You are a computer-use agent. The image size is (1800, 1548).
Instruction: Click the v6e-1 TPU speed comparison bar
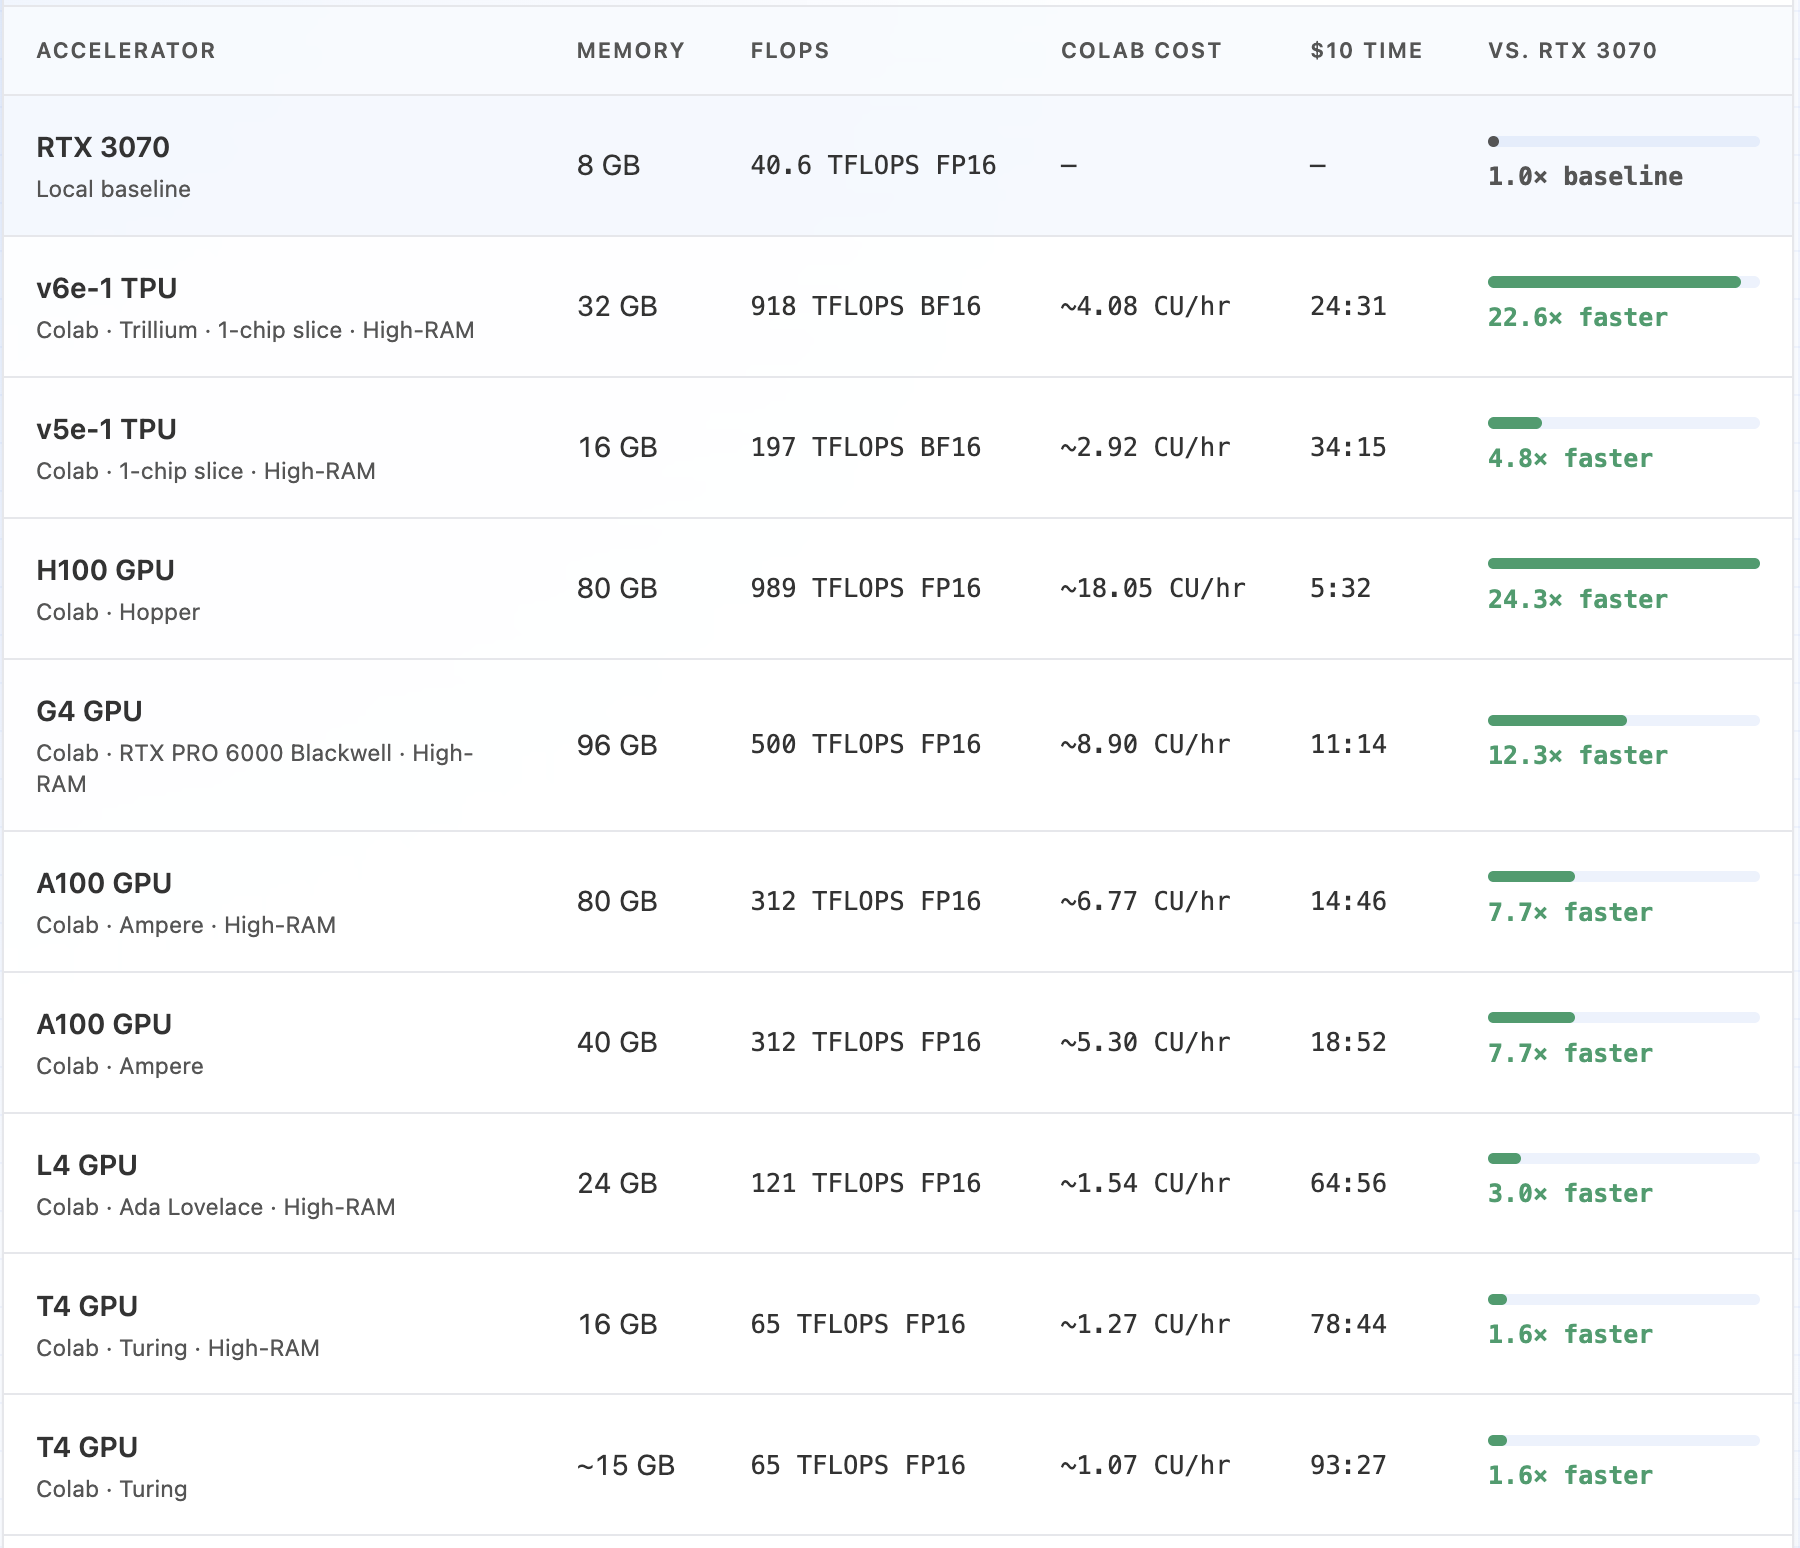point(1624,282)
